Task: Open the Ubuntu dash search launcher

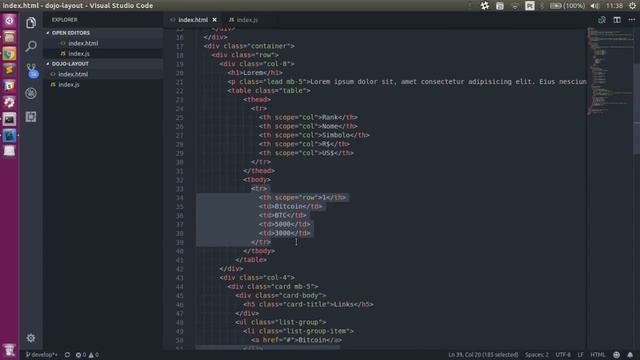Action: 9,20
